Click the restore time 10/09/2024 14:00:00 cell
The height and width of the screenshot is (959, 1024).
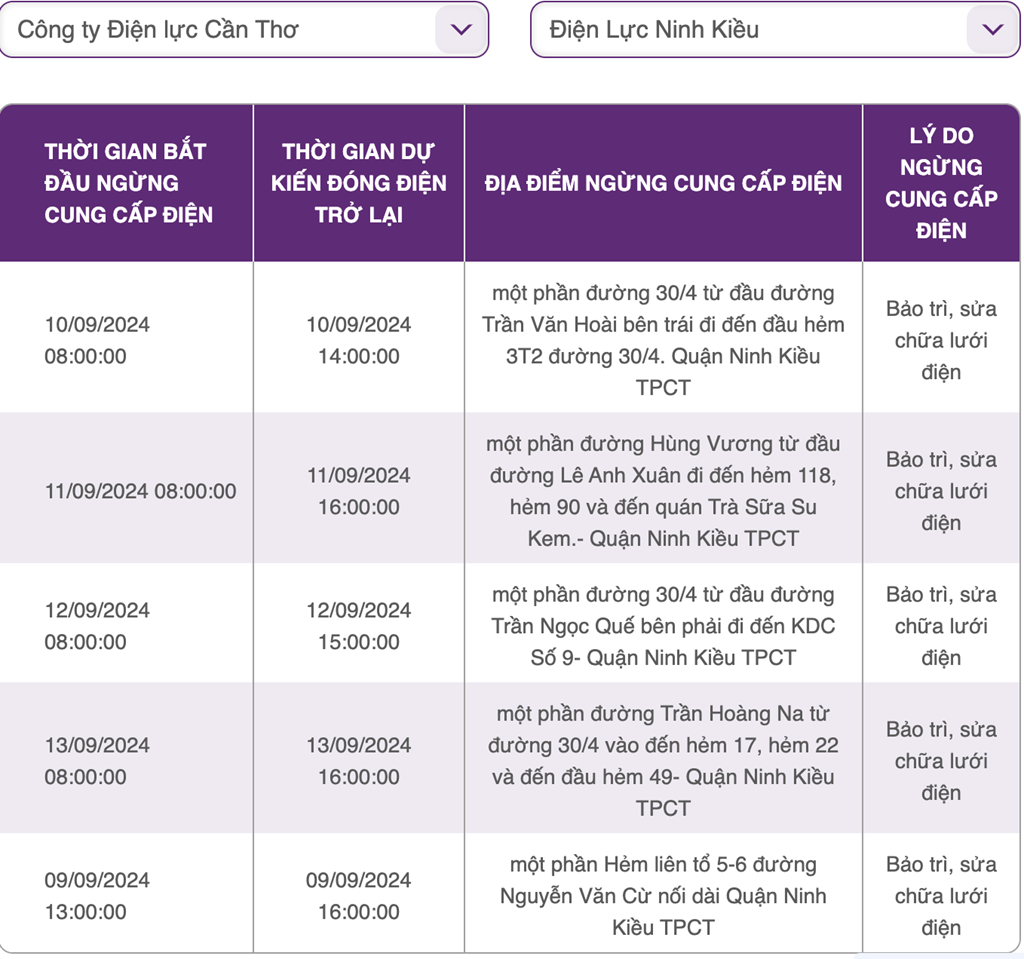coord(359,340)
